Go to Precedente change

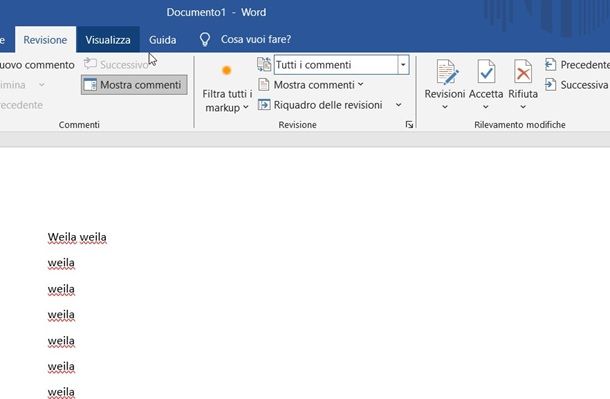point(577,65)
